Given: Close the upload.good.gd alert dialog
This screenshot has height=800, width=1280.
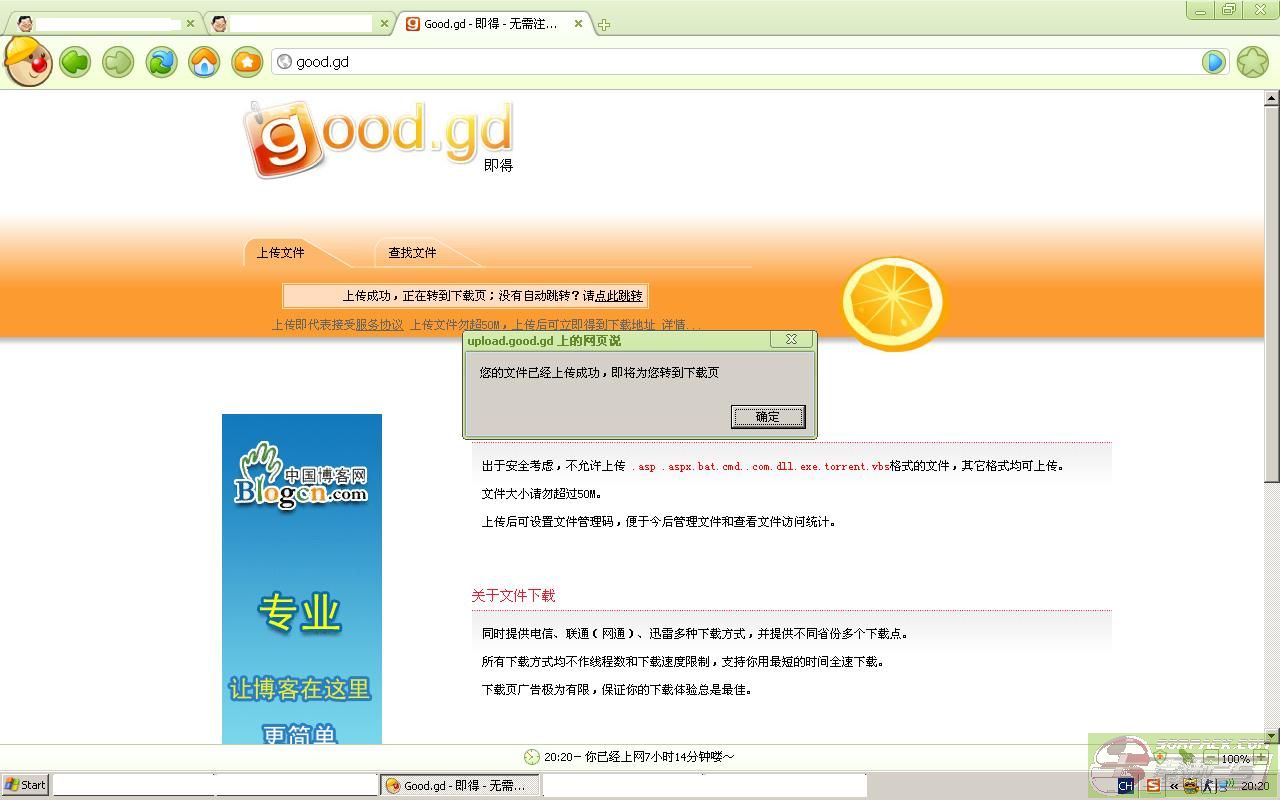Looking at the screenshot, I should 790,340.
